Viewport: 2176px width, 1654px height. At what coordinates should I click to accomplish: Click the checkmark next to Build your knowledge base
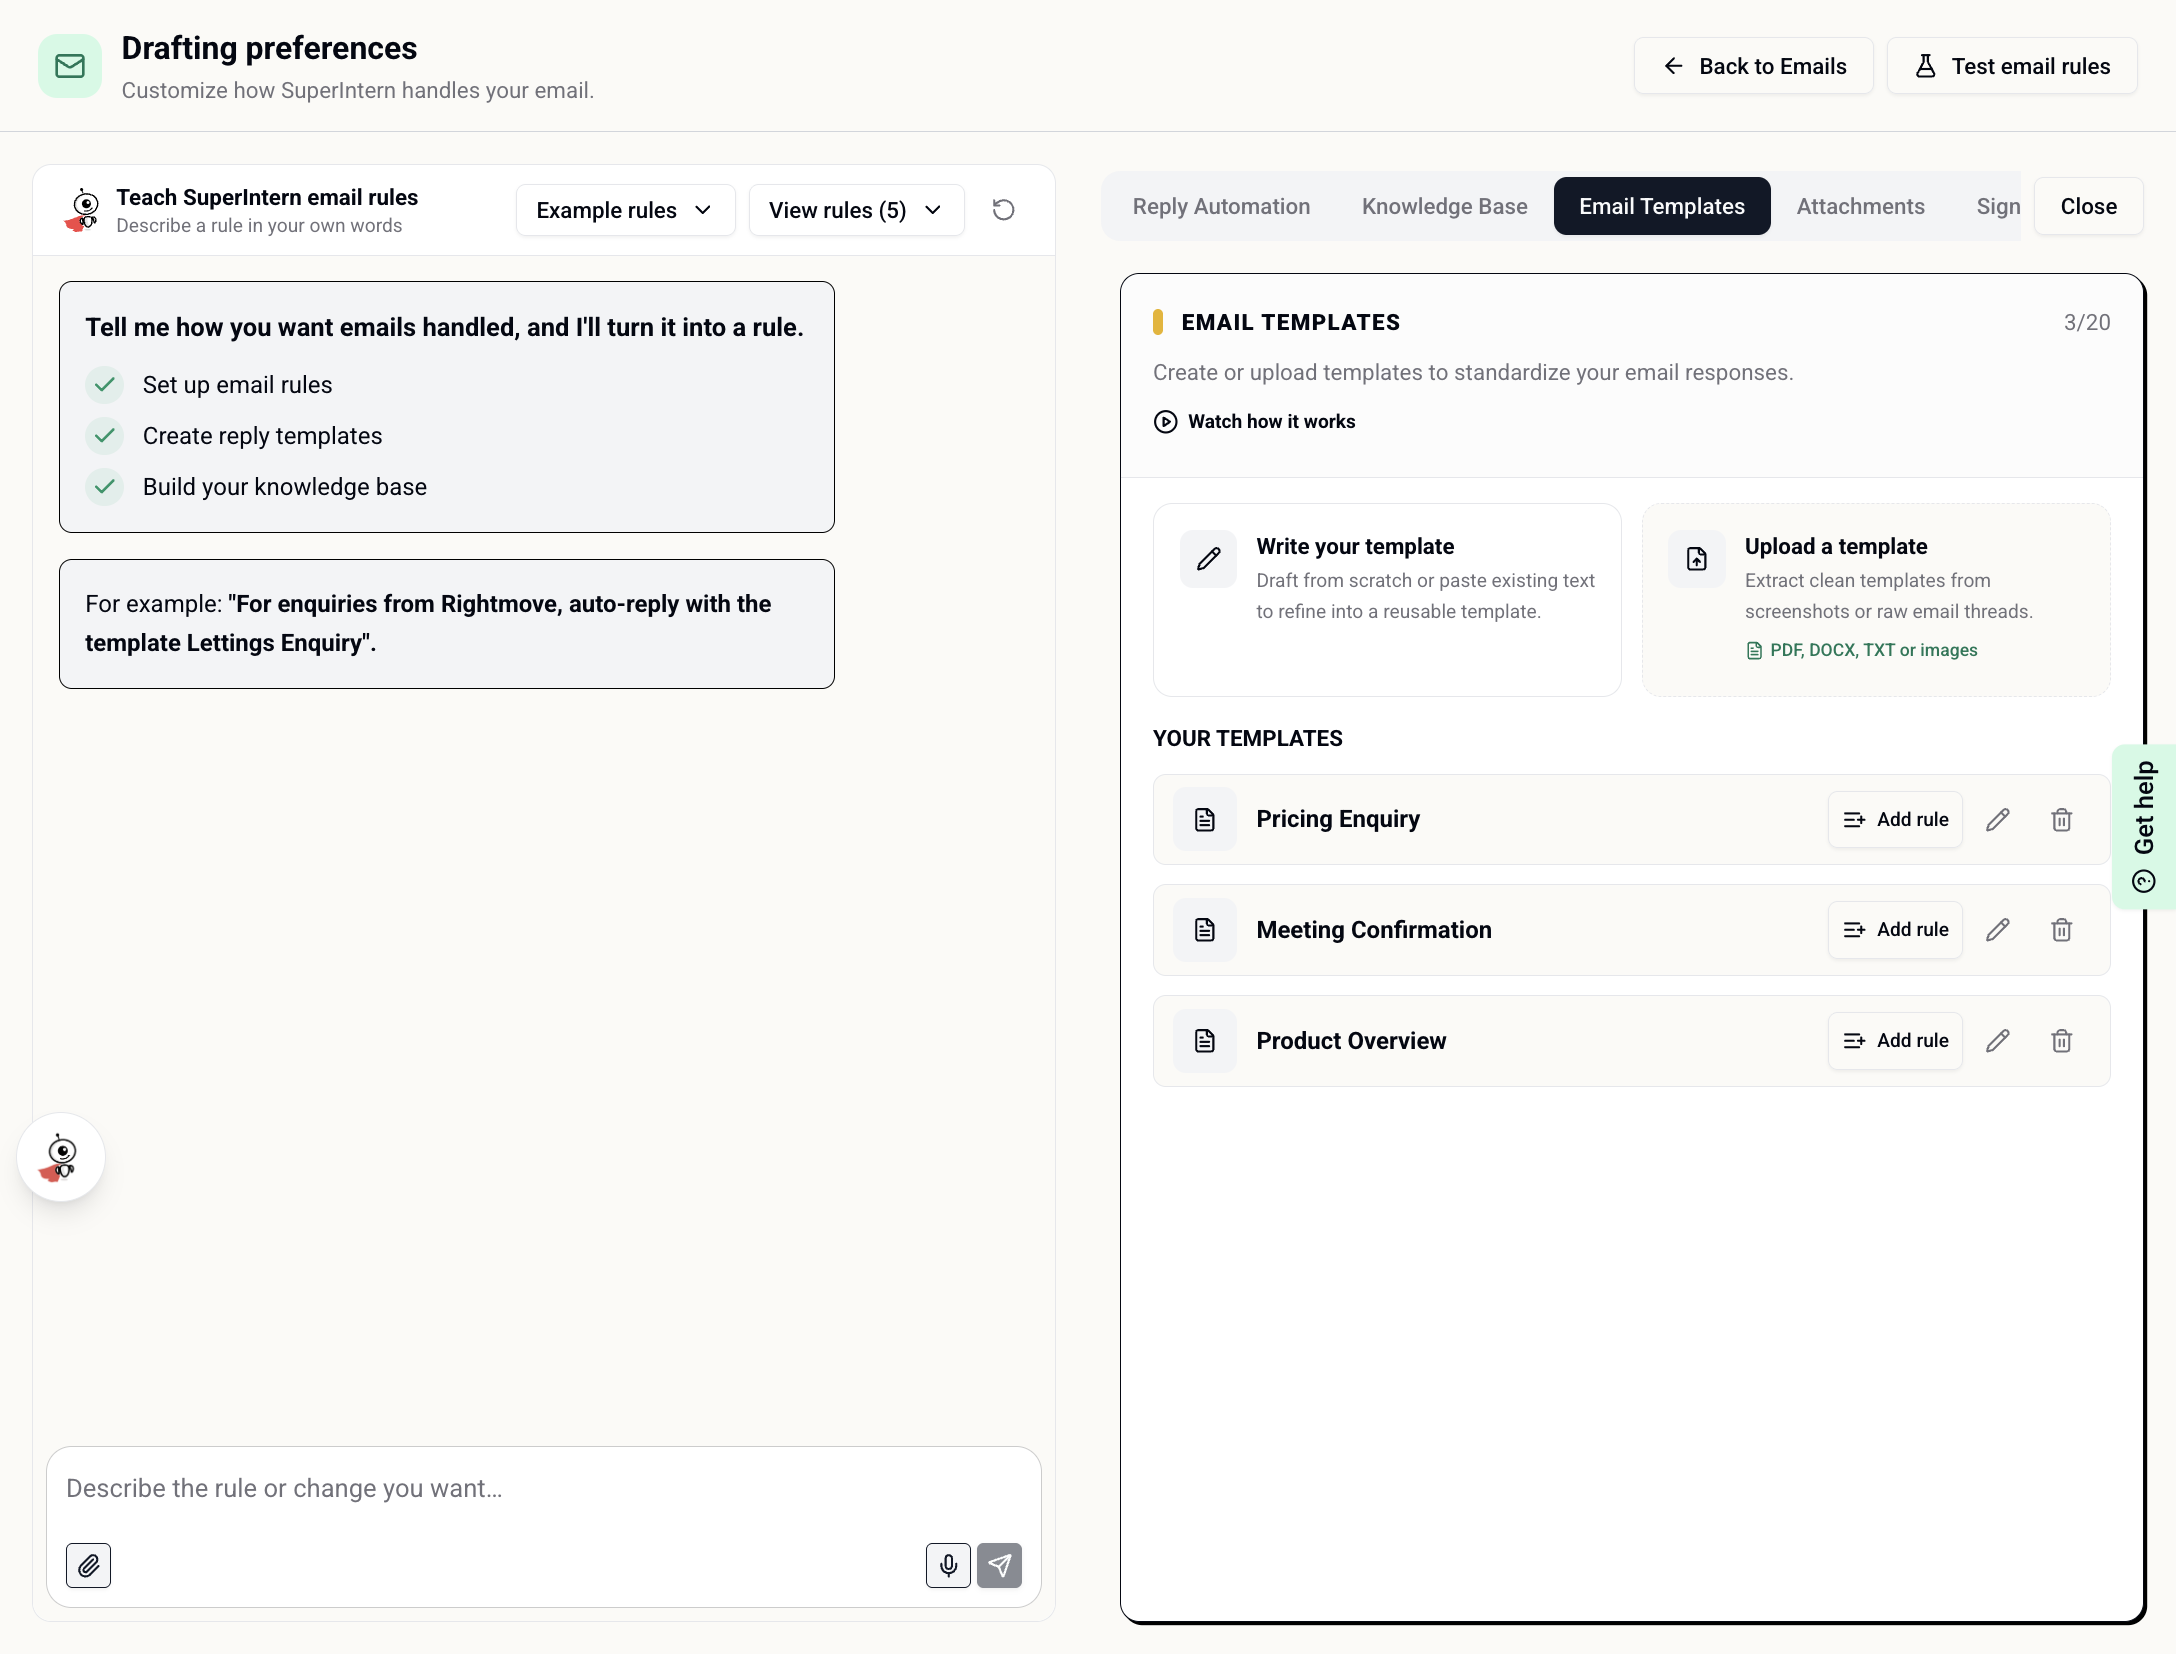tap(104, 487)
